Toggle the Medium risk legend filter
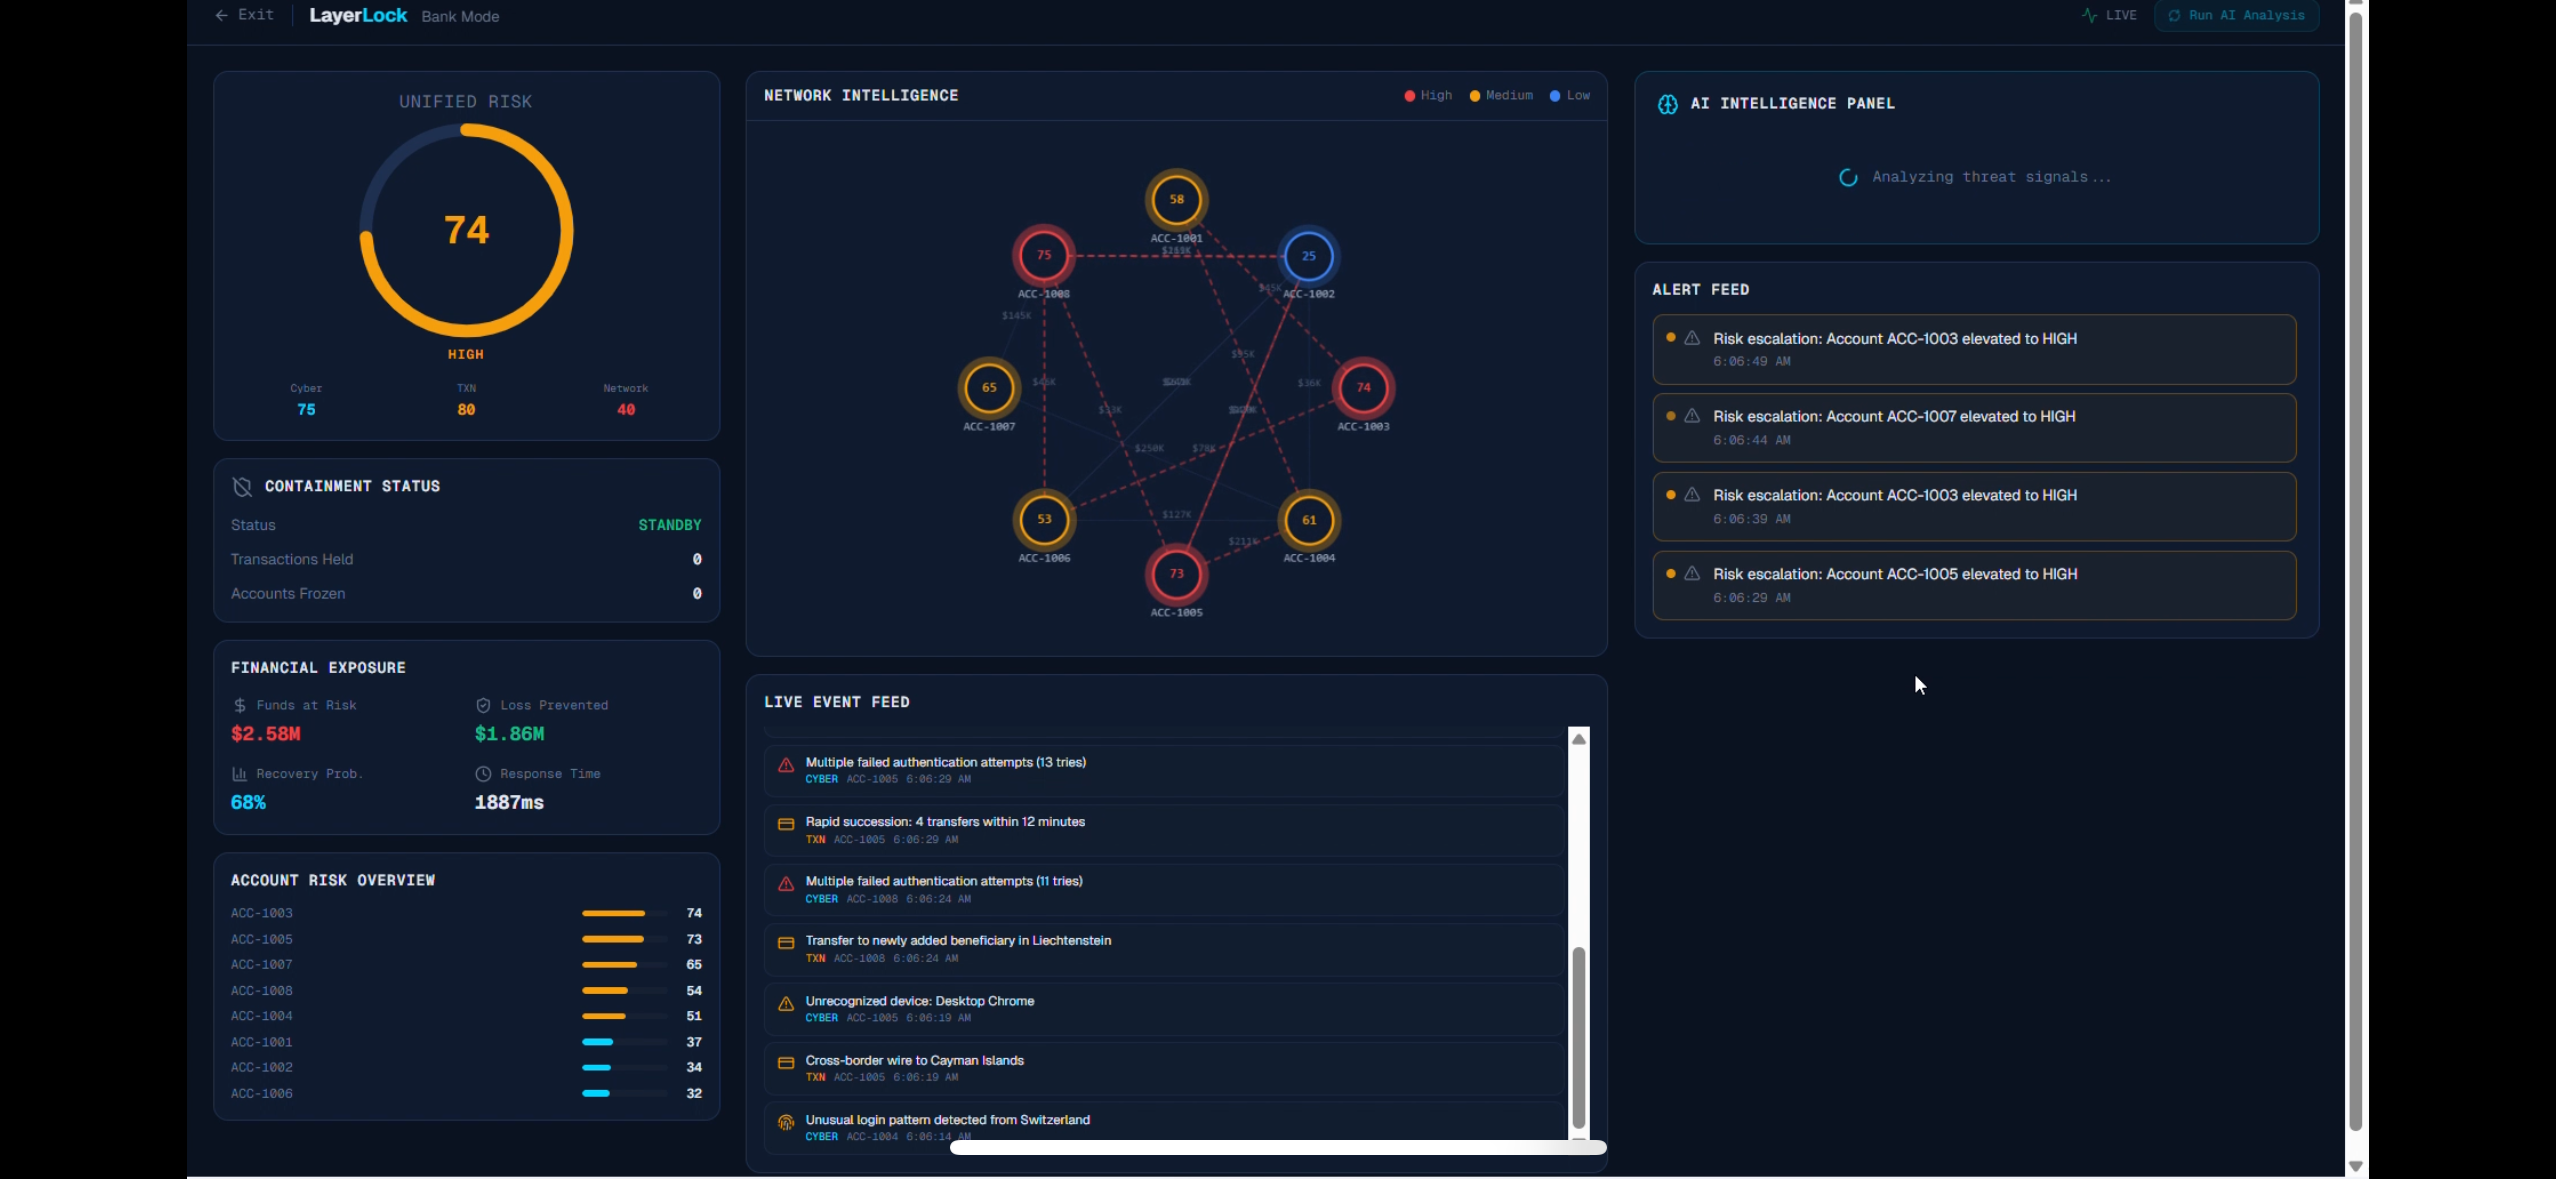2556x1179 pixels. pos(1501,96)
